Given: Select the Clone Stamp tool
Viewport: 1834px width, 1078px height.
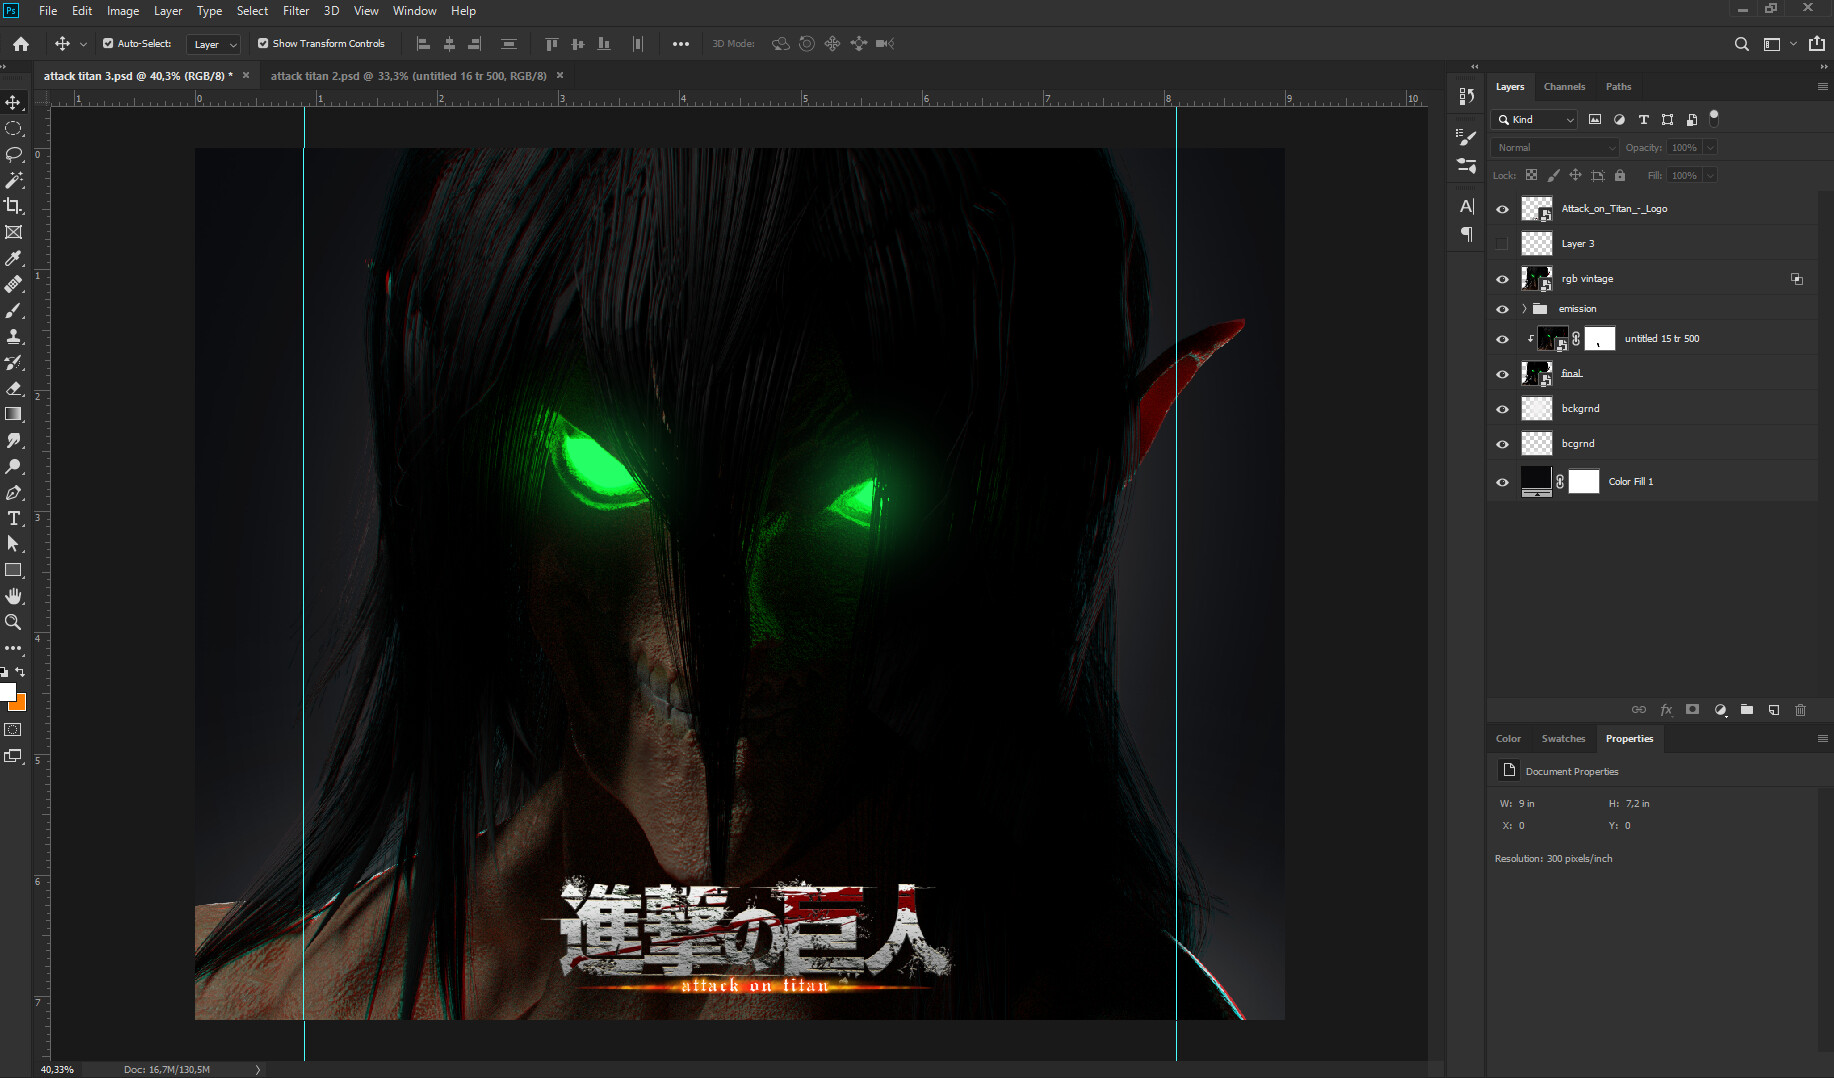Looking at the screenshot, I should click(x=13, y=337).
